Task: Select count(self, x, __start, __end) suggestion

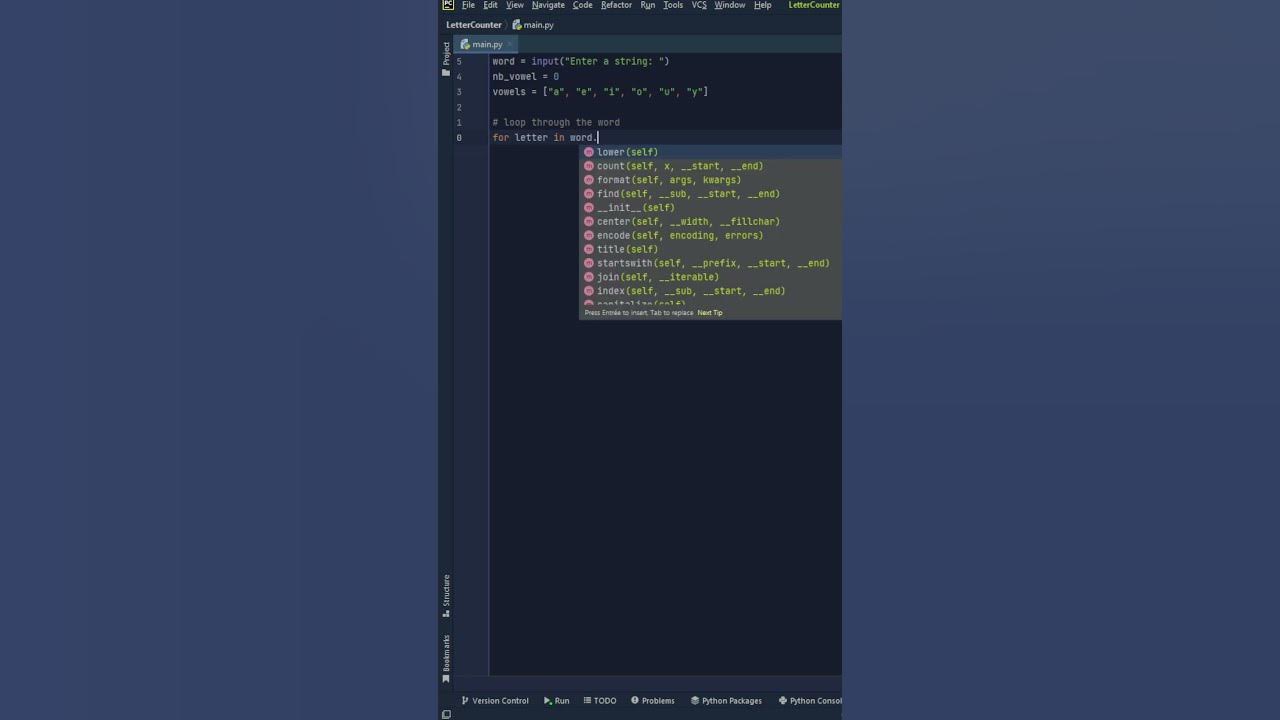Action: click(x=711, y=166)
